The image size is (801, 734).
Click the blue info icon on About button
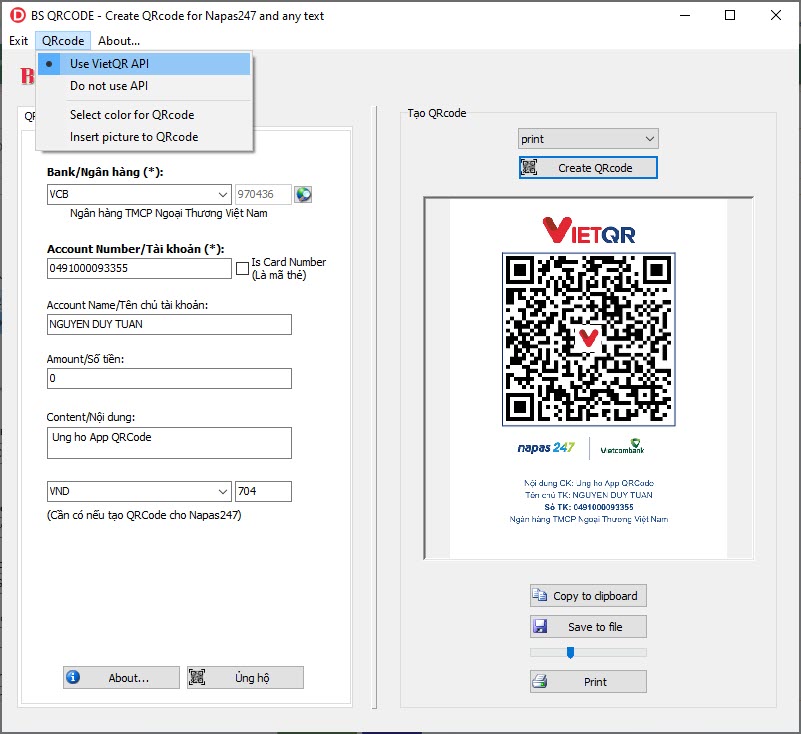click(73, 677)
